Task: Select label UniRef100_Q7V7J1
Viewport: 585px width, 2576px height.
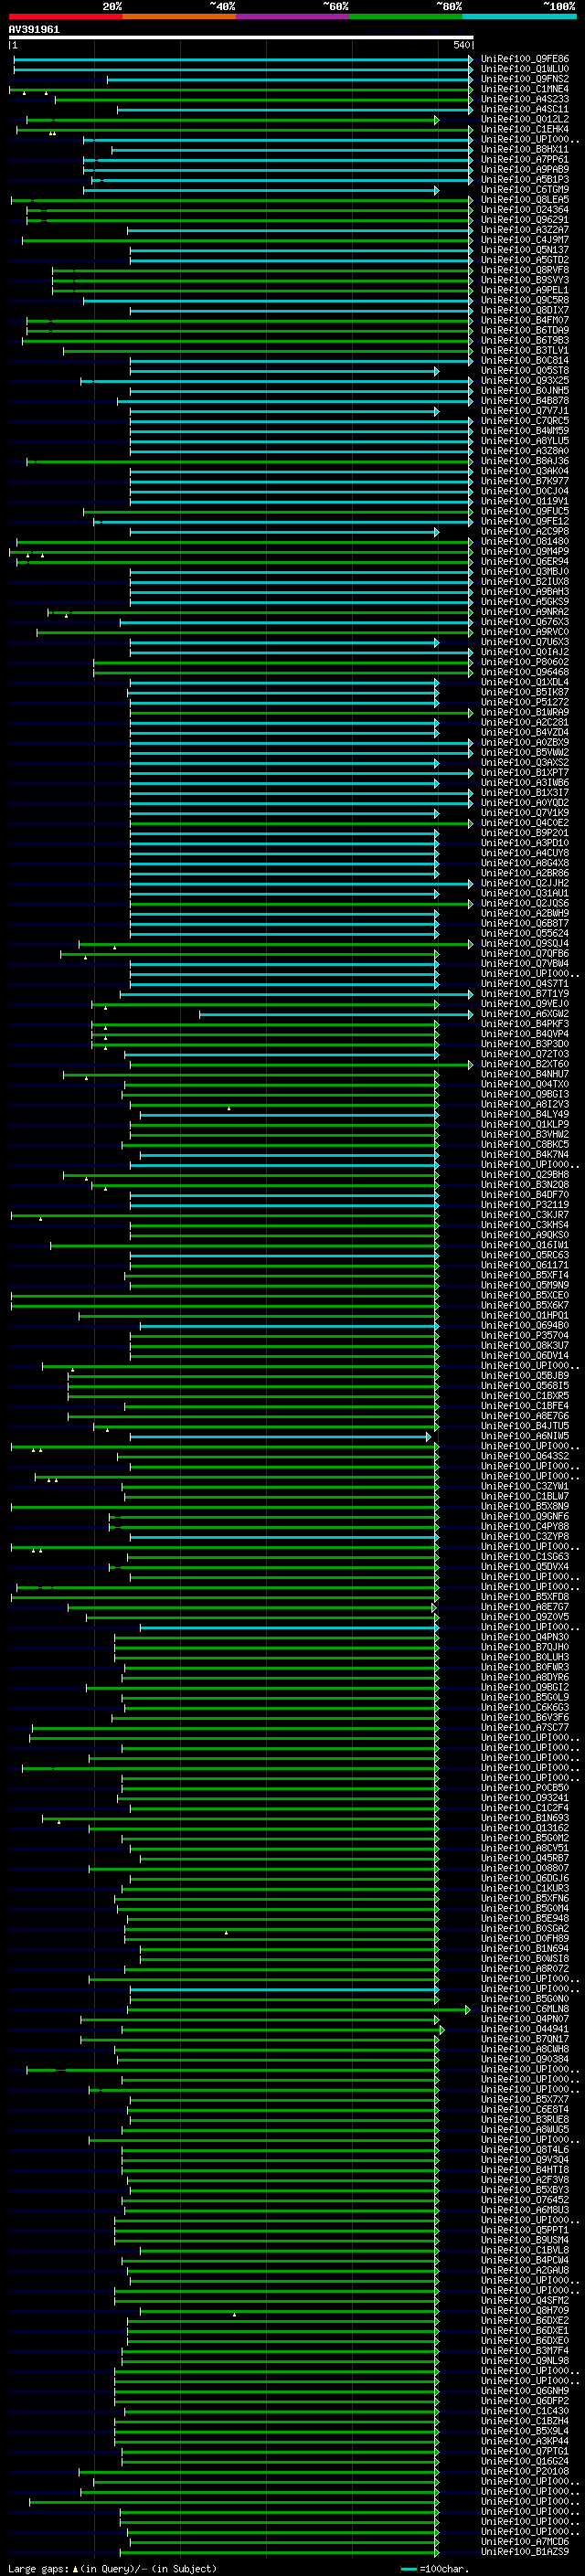Action: [x=525, y=411]
